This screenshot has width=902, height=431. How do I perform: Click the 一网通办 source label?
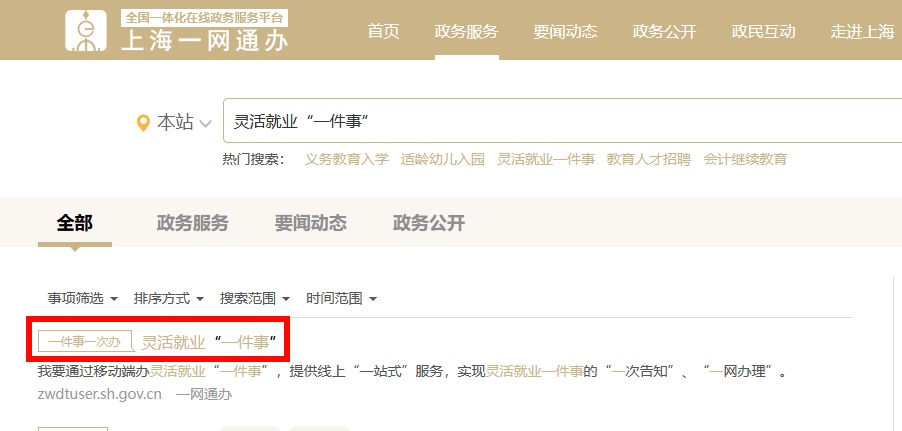(204, 395)
